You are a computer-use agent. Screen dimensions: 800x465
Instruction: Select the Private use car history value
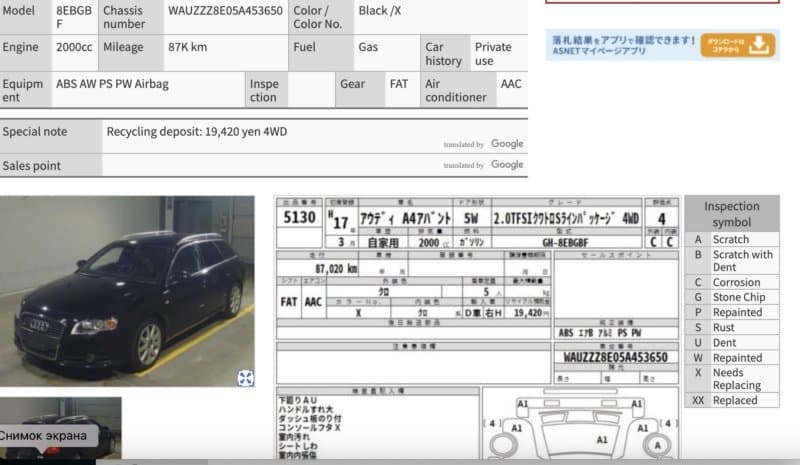pos(493,54)
